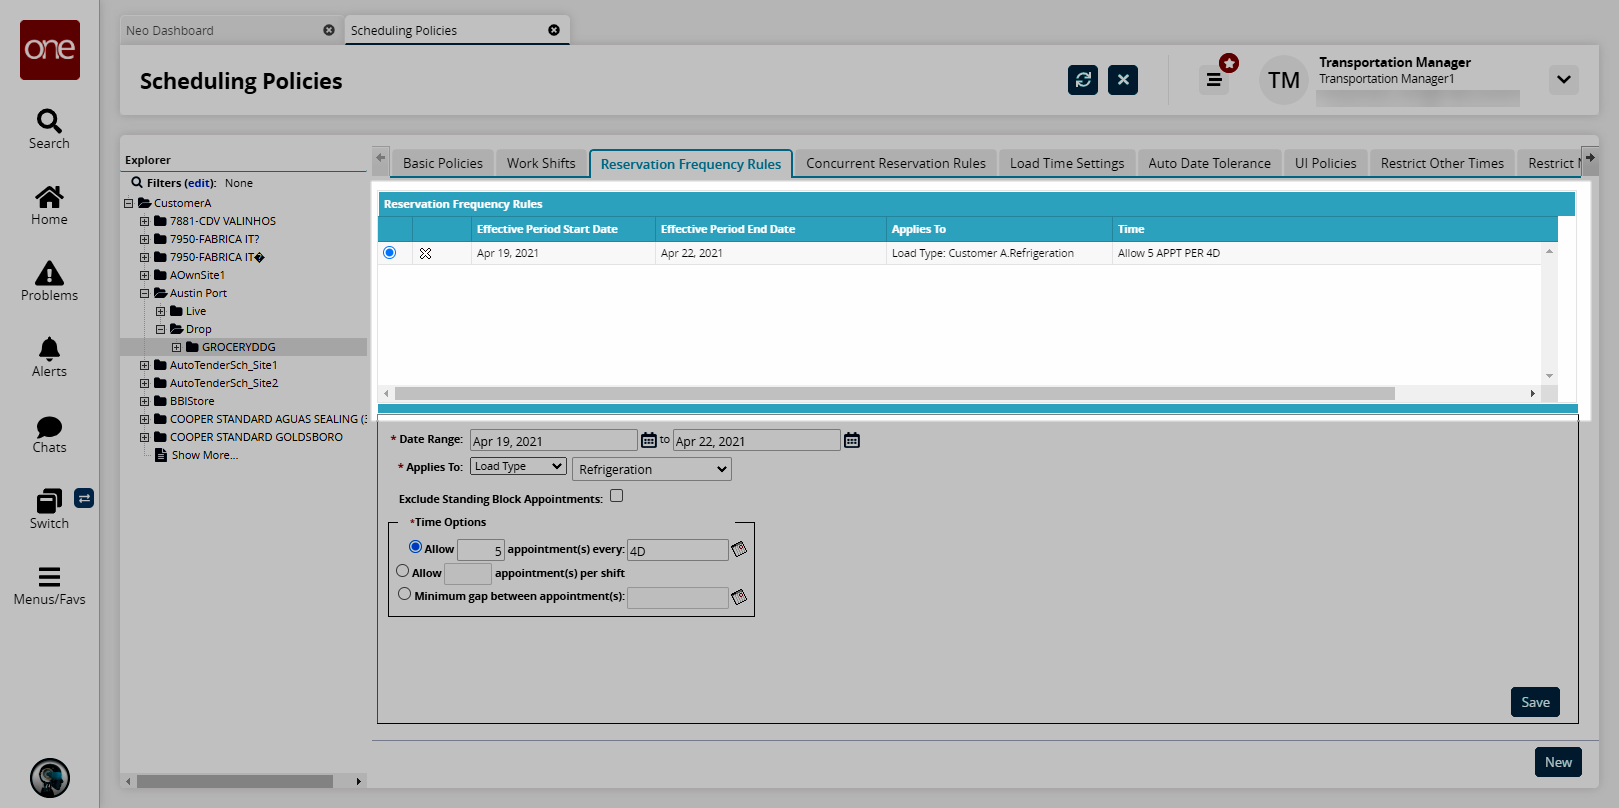Select the Allow appointments per shift radio
Screen dimensions: 1619x808
click(403, 571)
